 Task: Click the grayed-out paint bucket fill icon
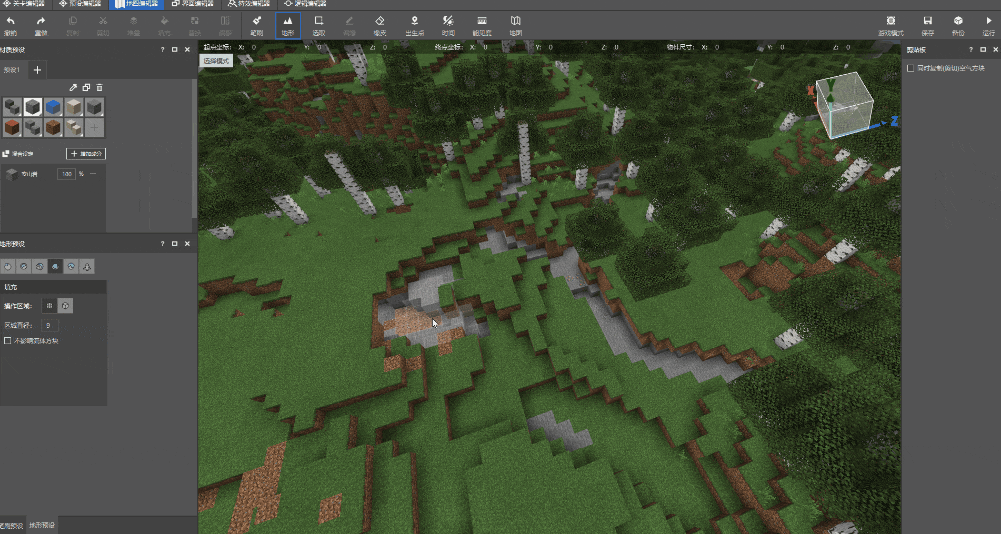click(x=164, y=22)
